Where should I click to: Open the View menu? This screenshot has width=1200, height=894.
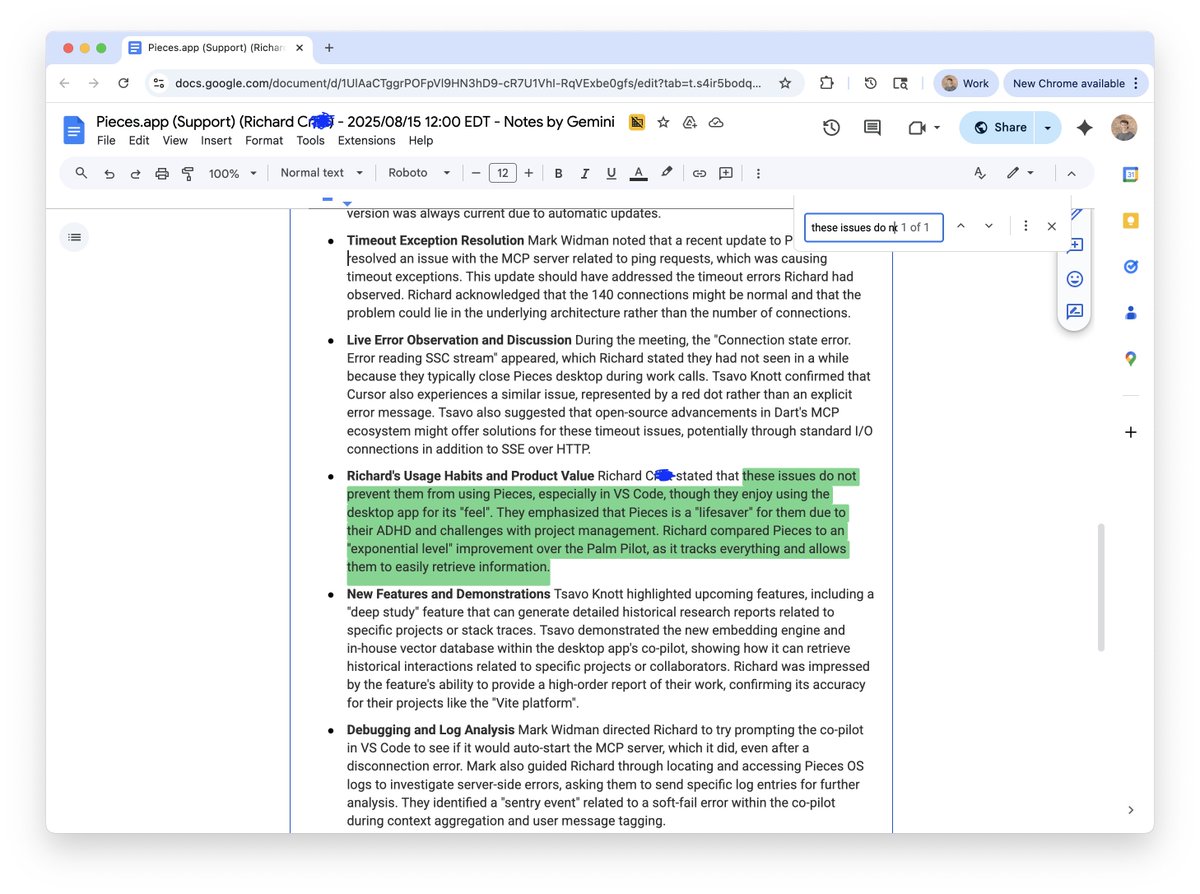point(175,141)
